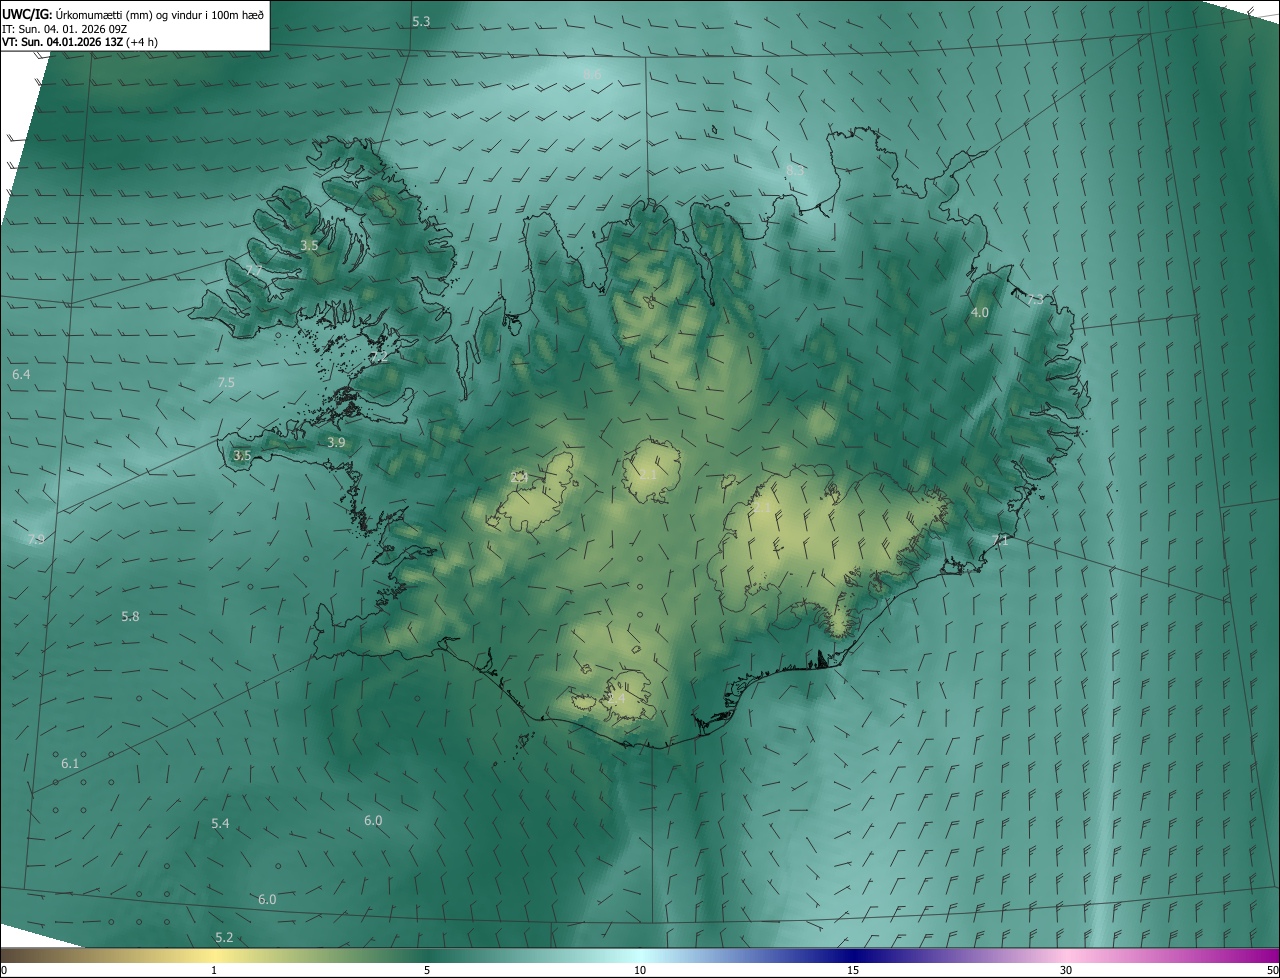This screenshot has width=1280, height=978.
Task: Click the 0 tick label on the color scale
Action: tap(3, 971)
